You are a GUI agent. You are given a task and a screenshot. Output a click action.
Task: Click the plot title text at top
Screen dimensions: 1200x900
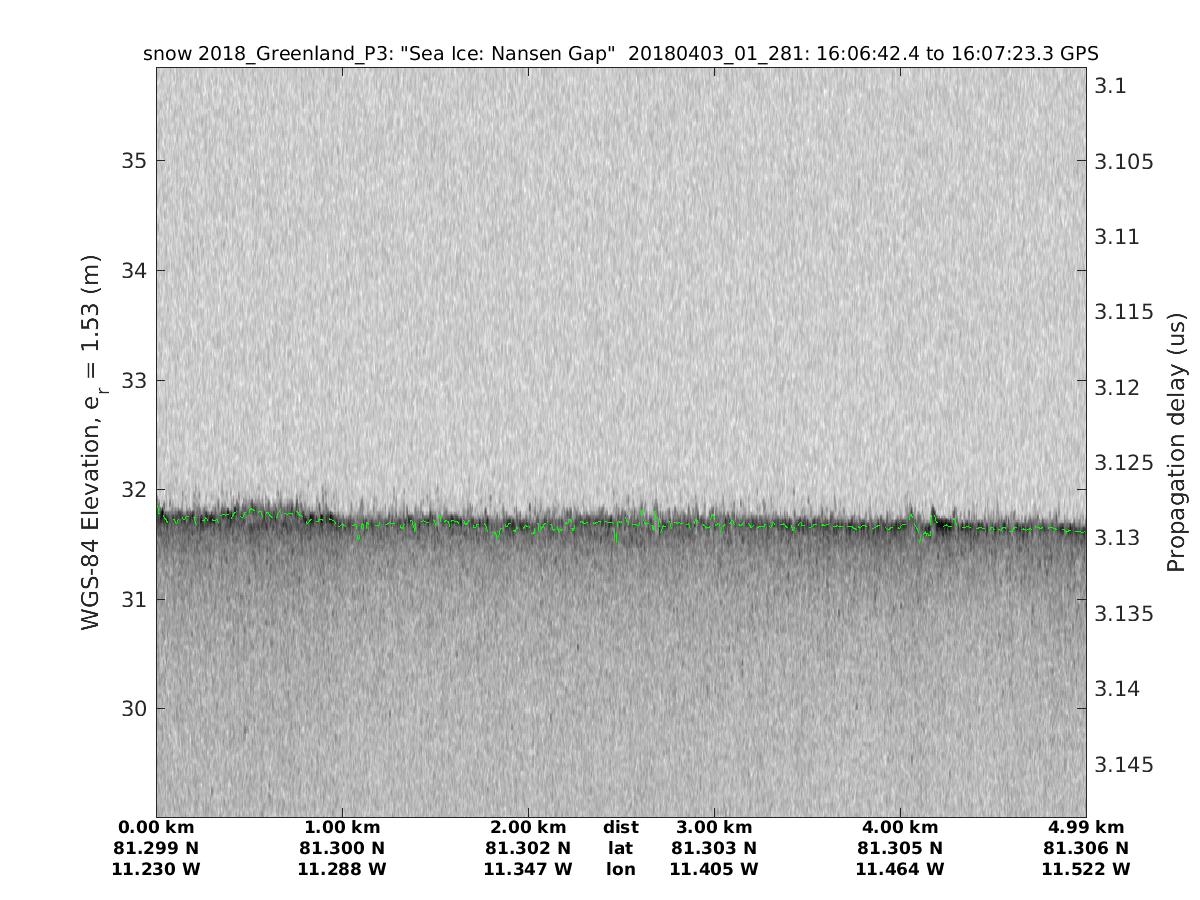pos(621,54)
